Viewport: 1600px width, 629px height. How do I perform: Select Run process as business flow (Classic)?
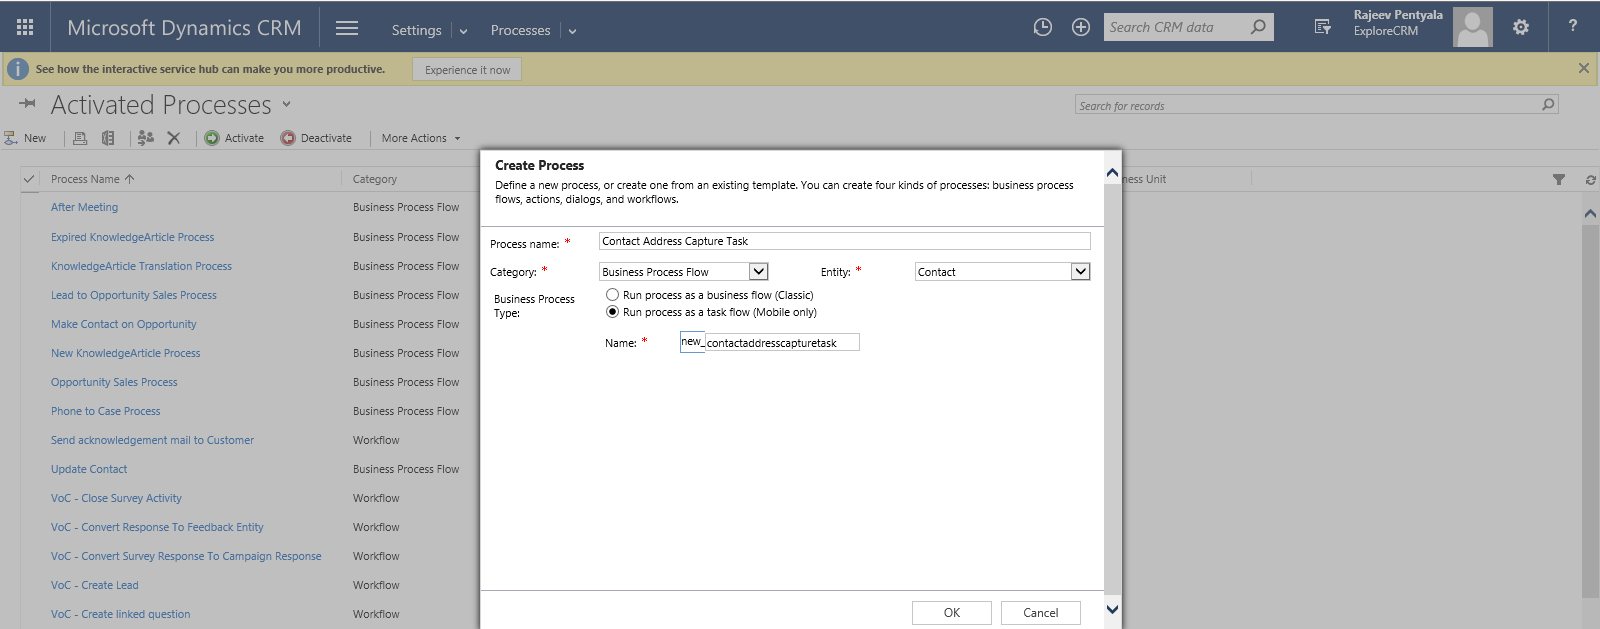[613, 295]
